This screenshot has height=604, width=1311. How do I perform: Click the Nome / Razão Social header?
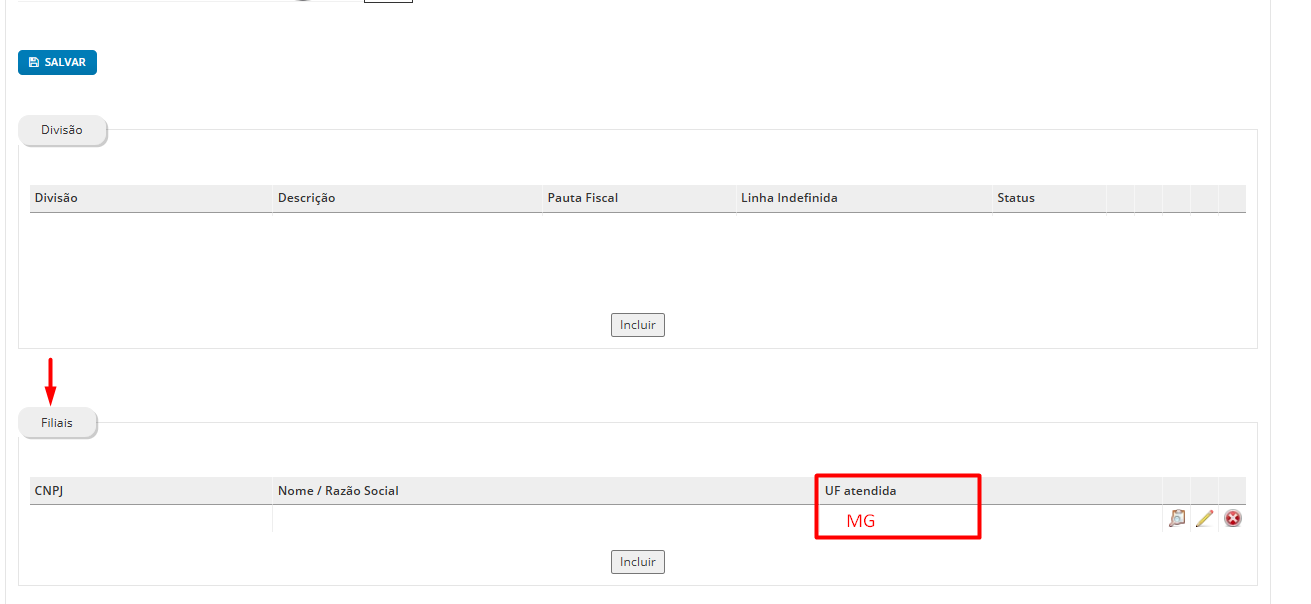click(x=338, y=491)
